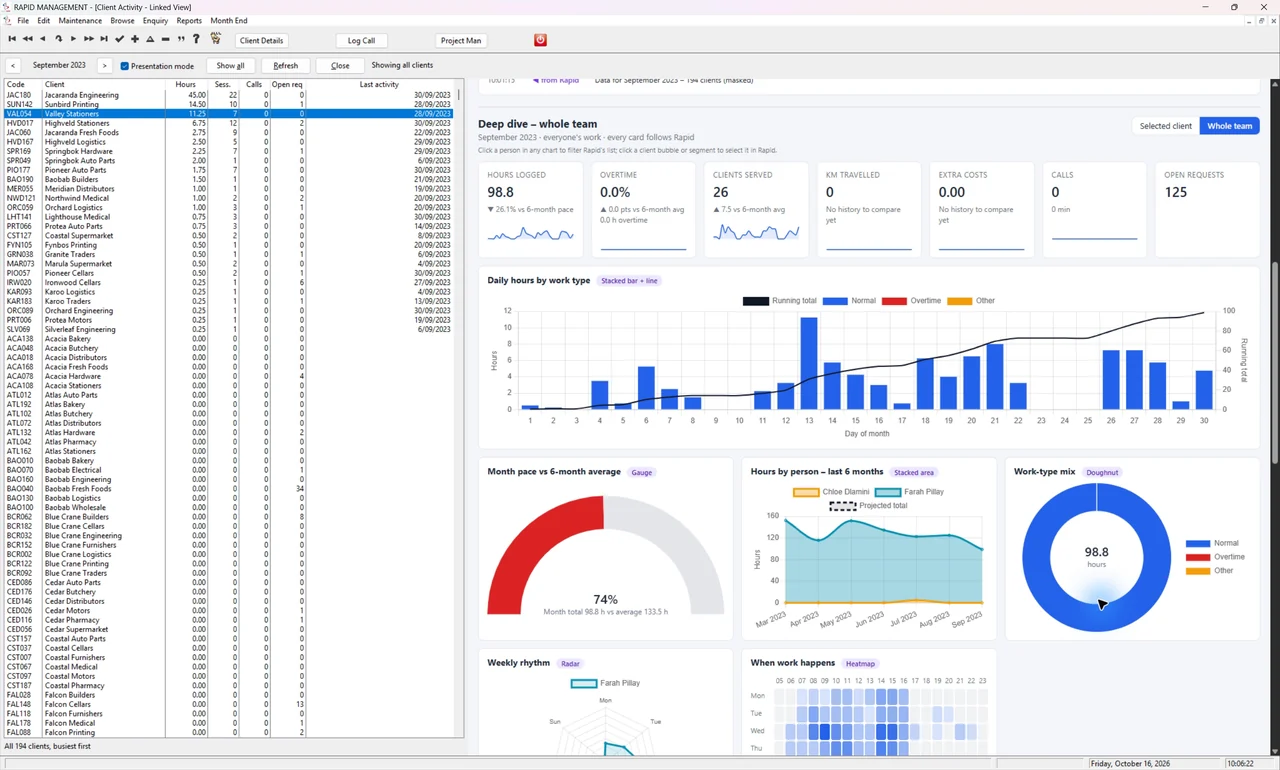Open the Enquiry menu
The height and width of the screenshot is (770, 1280).
[x=155, y=21]
